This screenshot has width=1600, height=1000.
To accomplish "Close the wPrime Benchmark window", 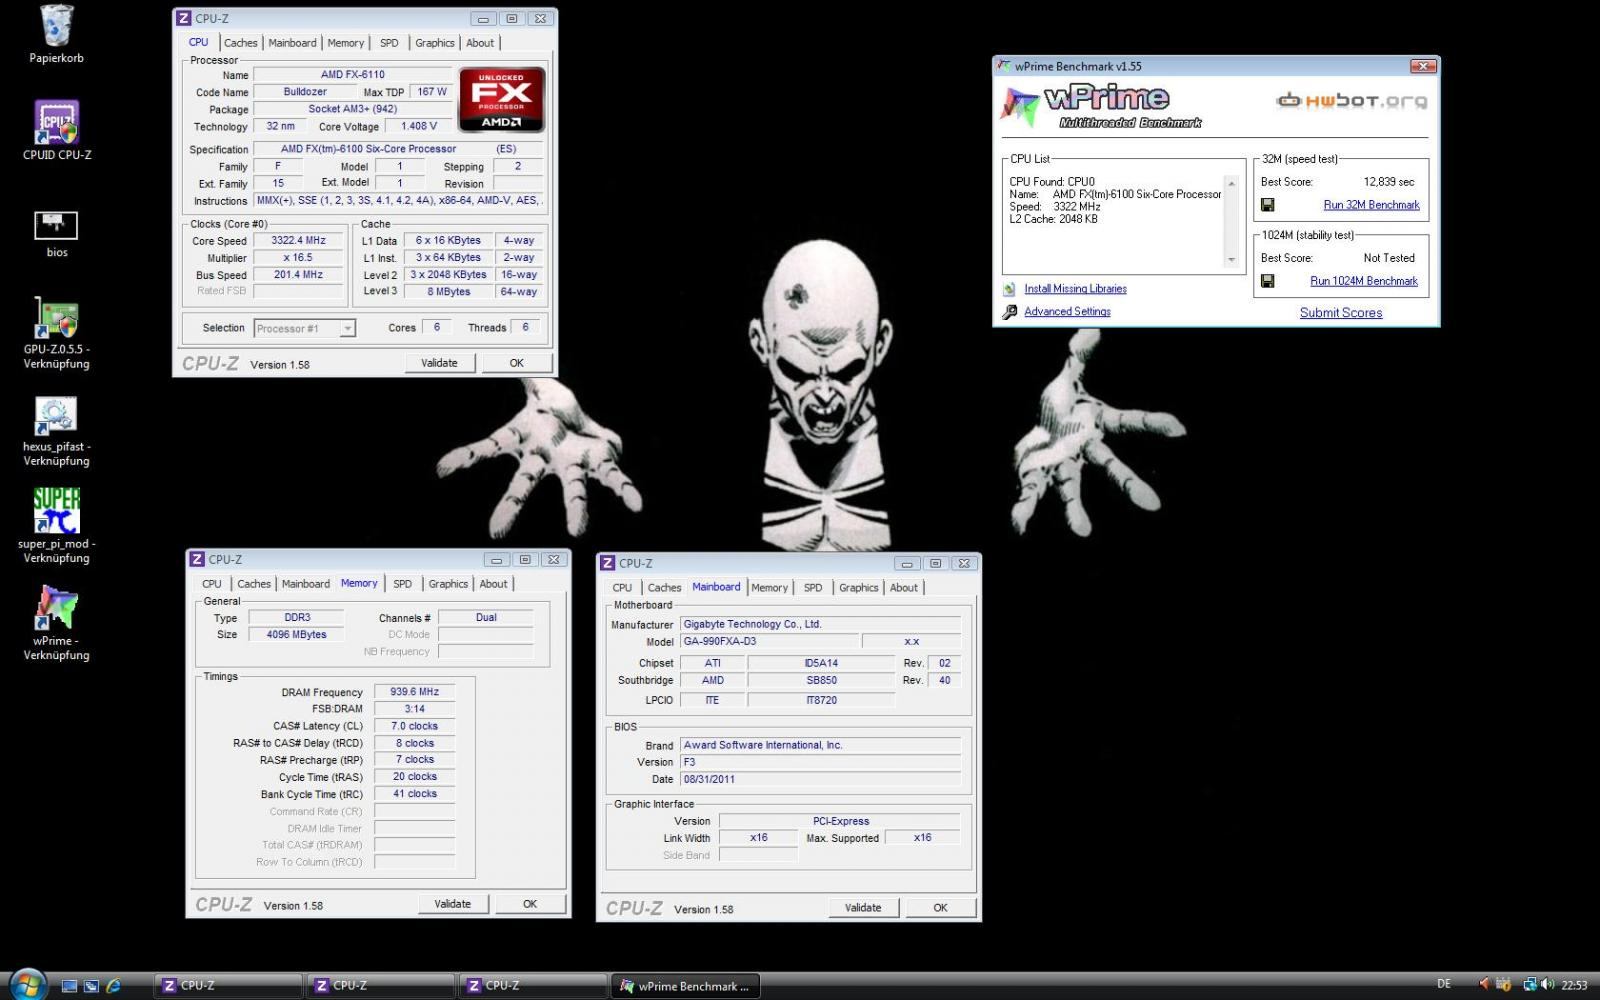I will coord(1422,66).
